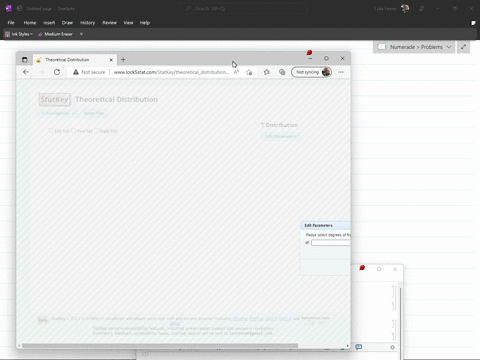This screenshot has width=480, height=360.
Task: Toggle the Left Tail checkbox
Action: pos(51,131)
